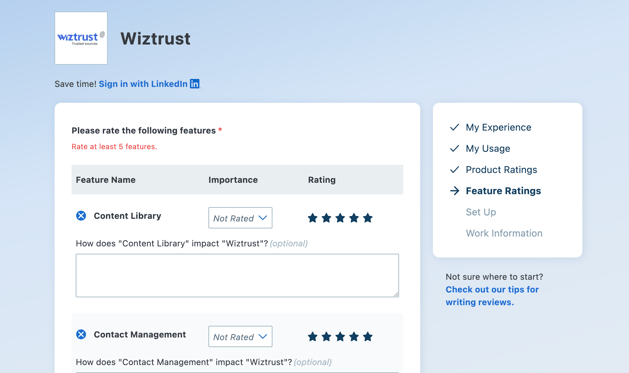Screen dimensions: 629x373
Task: Click the Content Library feature name
Action: click(127, 216)
